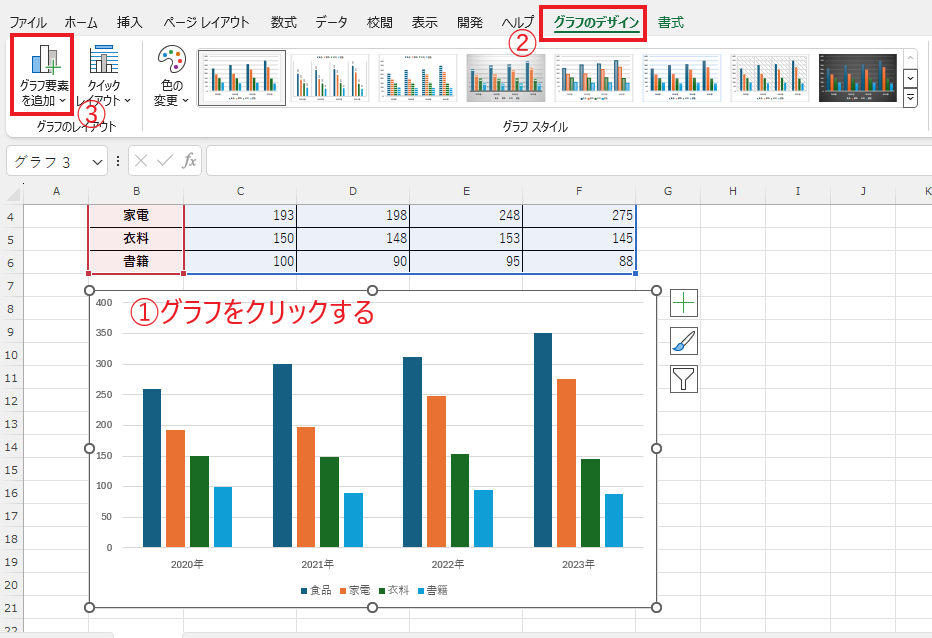Select the 家電 legend entry
This screenshot has height=638, width=932.
click(x=355, y=590)
